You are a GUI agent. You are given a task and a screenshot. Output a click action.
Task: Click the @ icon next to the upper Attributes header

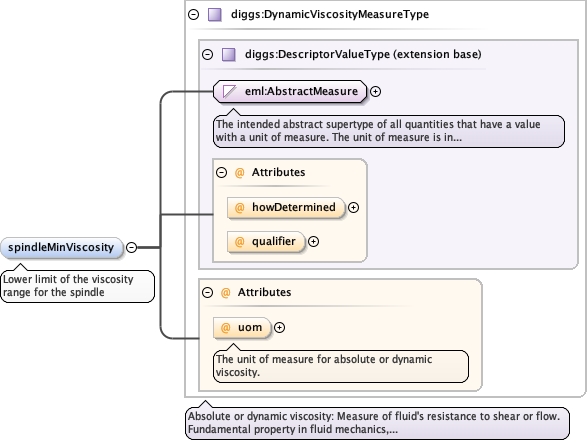[x=239, y=173]
